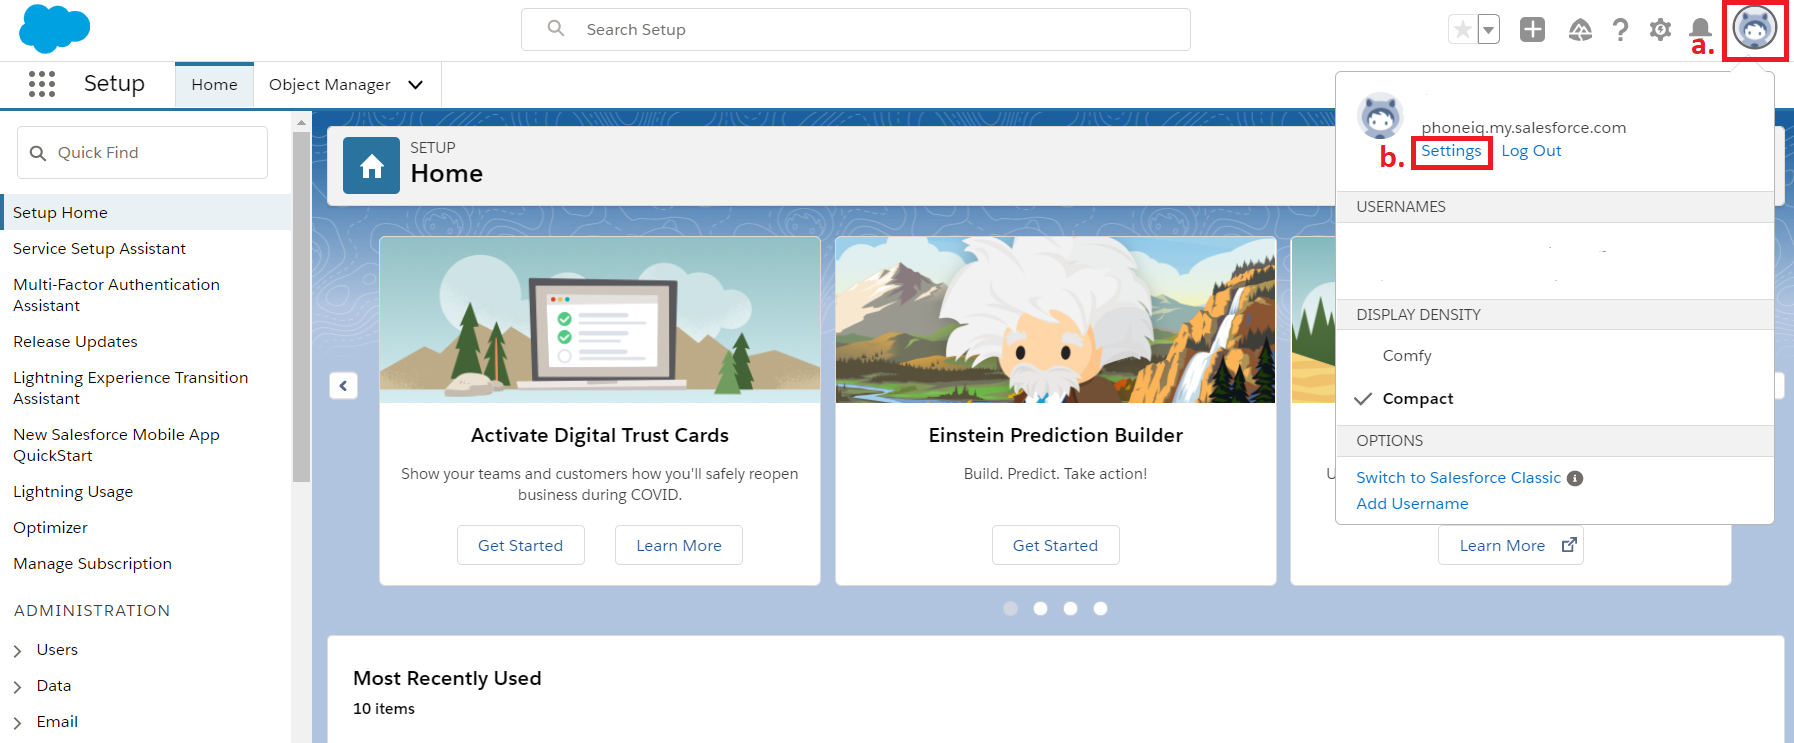Click the profile avatar inside the user panel
1794x743 pixels.
click(1380, 116)
